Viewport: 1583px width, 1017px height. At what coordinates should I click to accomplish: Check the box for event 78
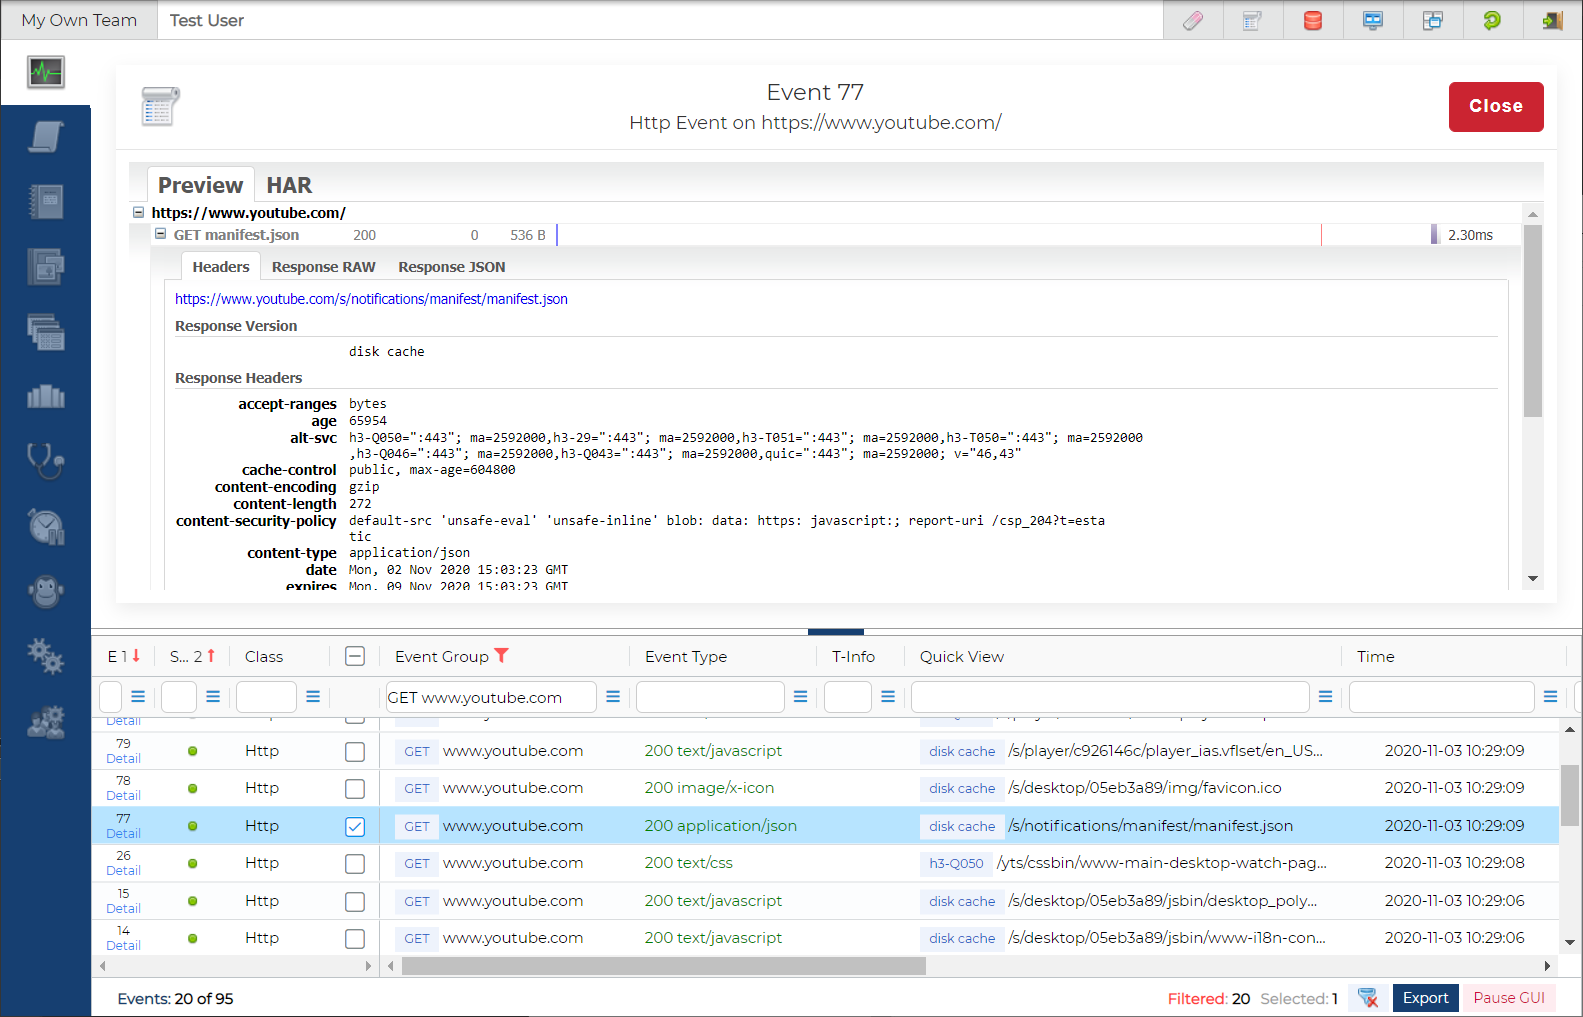(355, 789)
